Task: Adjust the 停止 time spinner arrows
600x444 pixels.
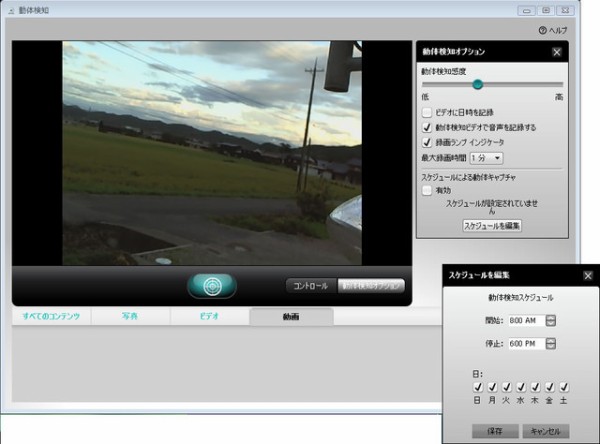Action: pyautogui.click(x=551, y=343)
